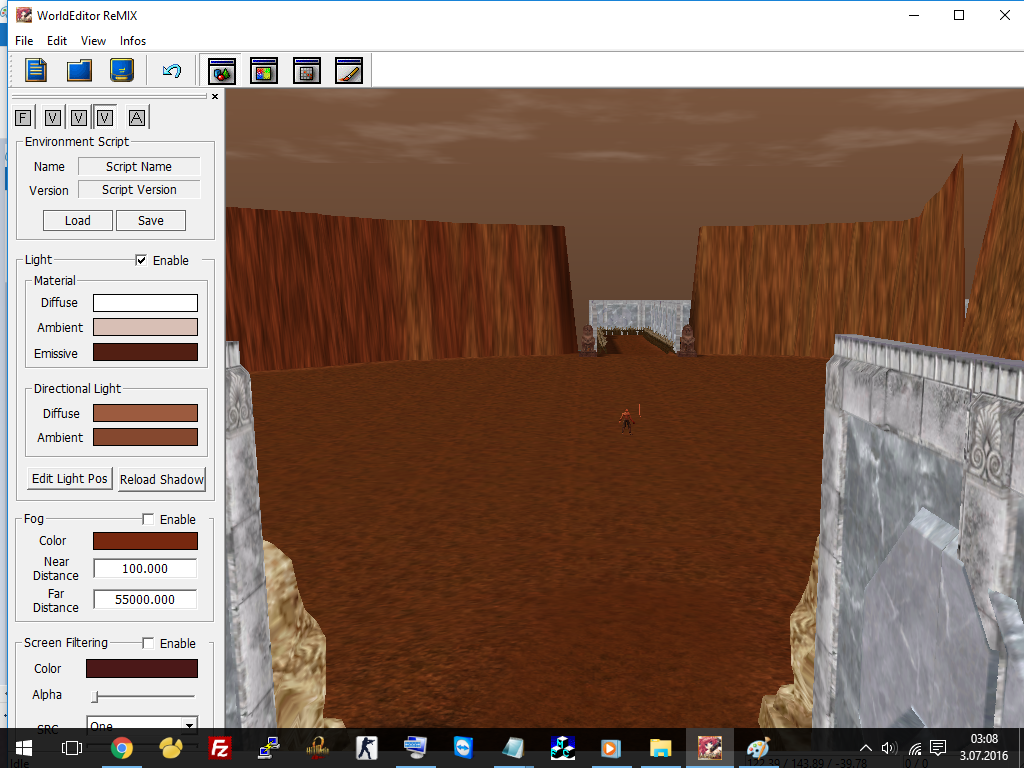
Task: Open the 3D objects window icon
Action: [x=221, y=71]
